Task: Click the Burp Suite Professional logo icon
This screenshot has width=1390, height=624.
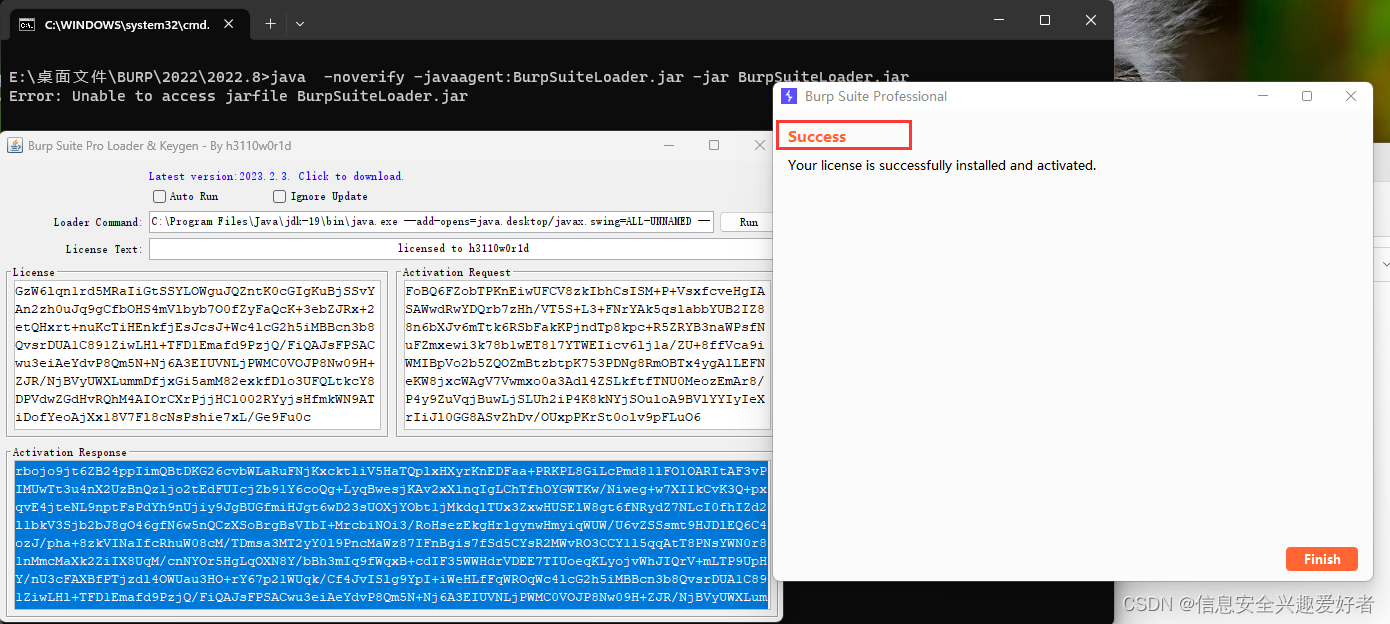Action: pyautogui.click(x=789, y=96)
